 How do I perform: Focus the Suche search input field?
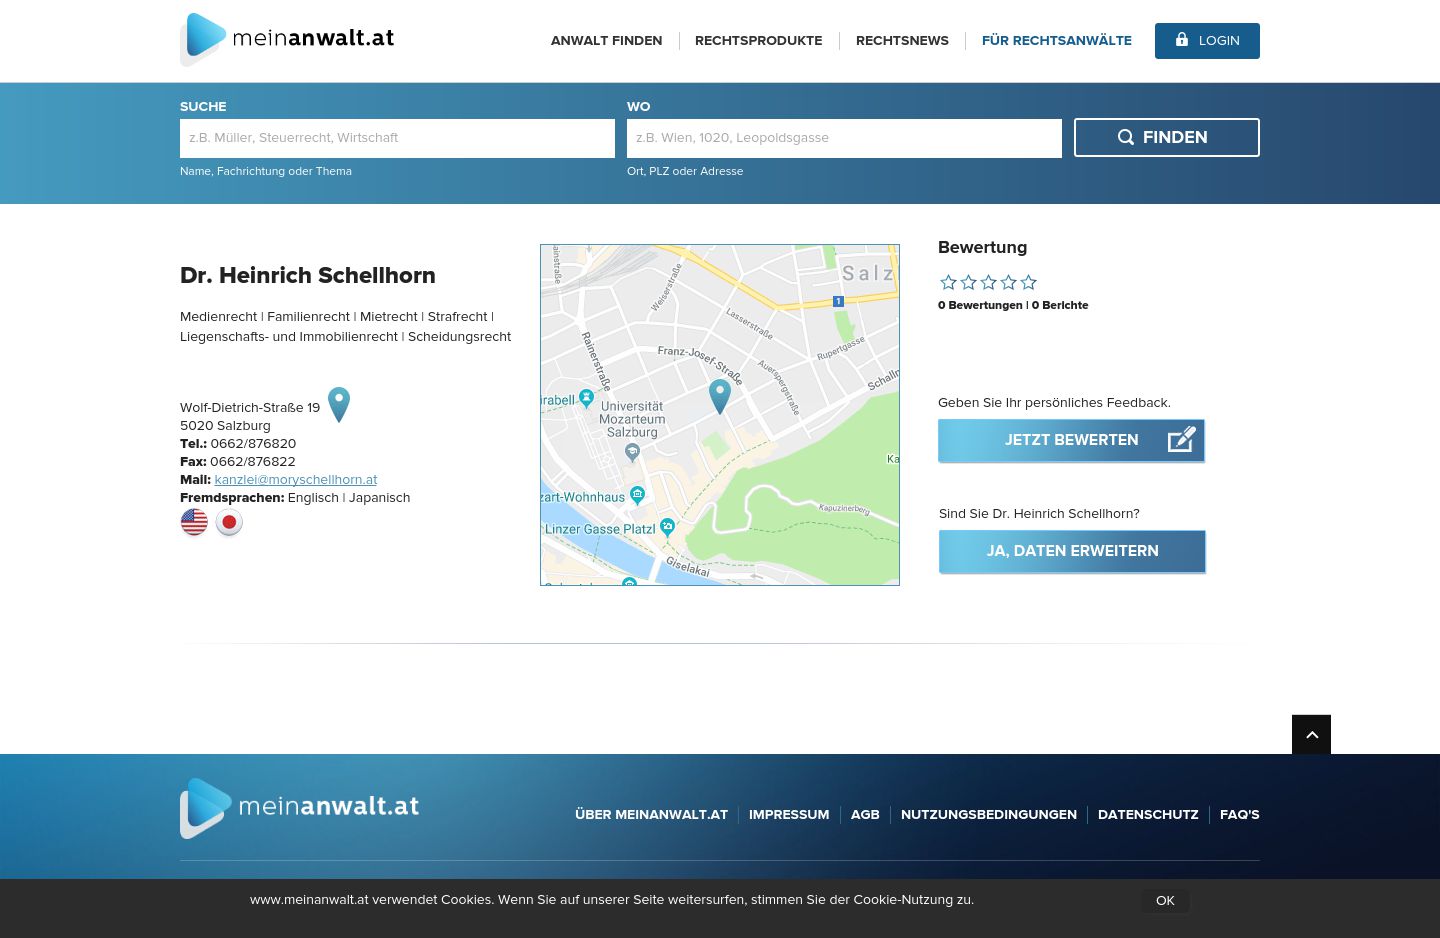[397, 138]
